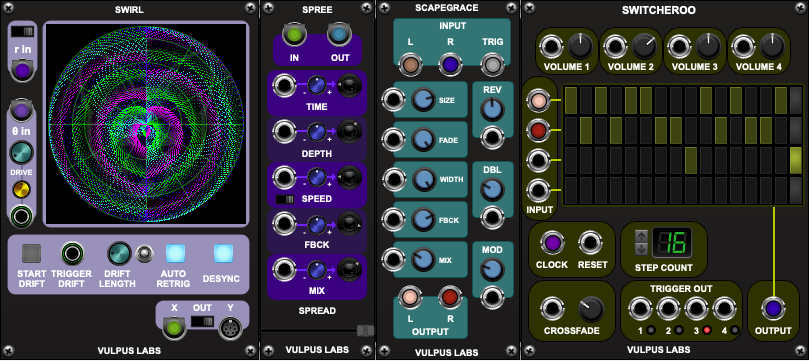
Task: Adjust the FBCK blue knob on Scapegrace
Action: coord(423,219)
